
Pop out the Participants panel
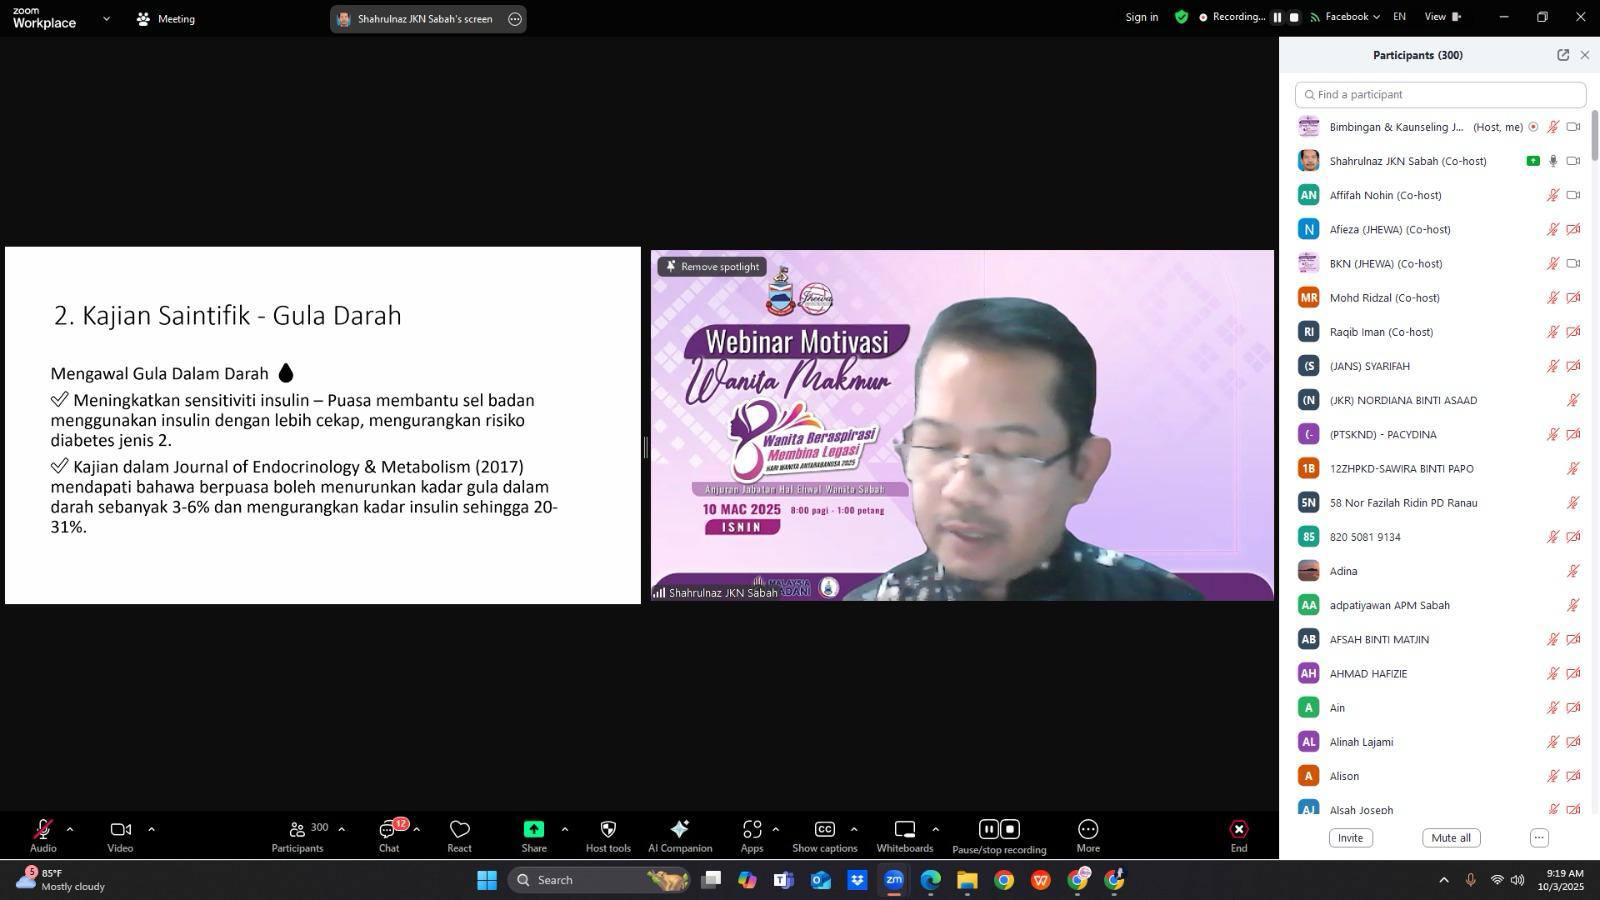click(x=1563, y=55)
